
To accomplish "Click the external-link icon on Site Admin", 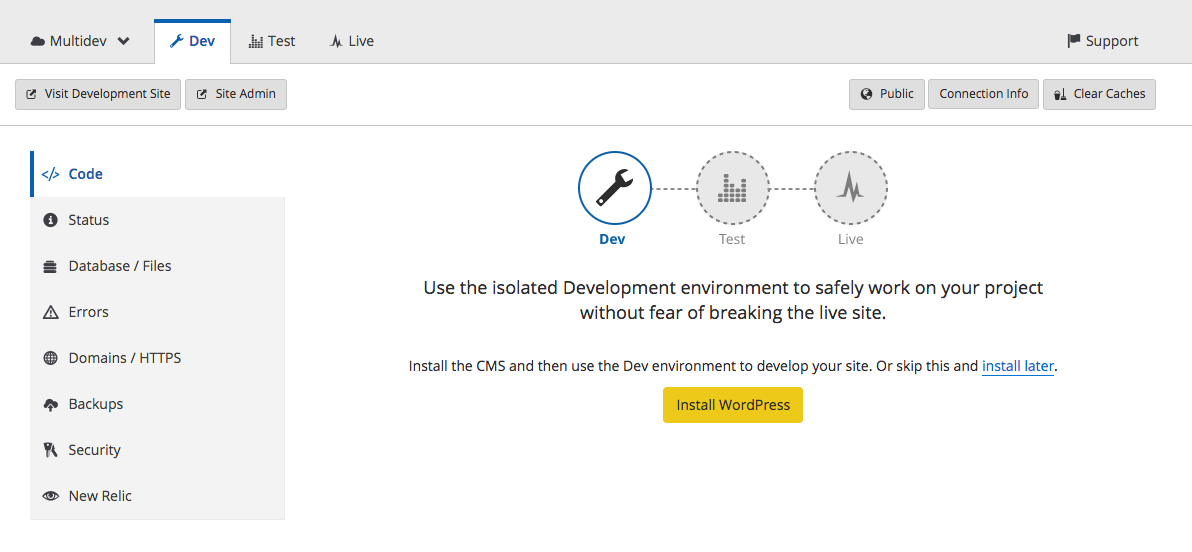I will click(x=201, y=95).
